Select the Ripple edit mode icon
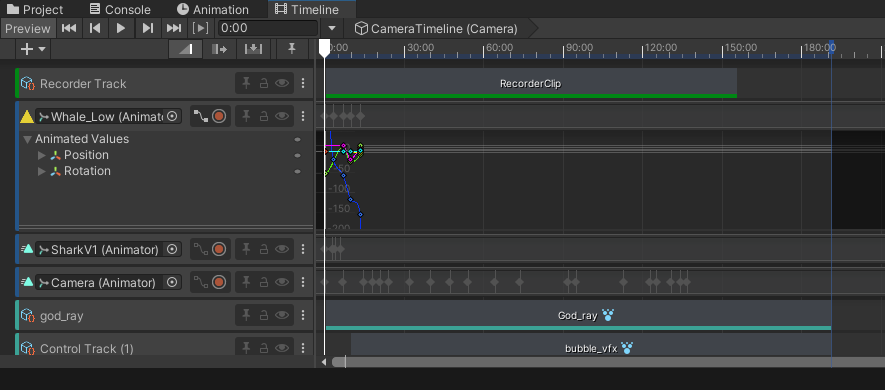The height and width of the screenshot is (390, 885). [x=219, y=50]
